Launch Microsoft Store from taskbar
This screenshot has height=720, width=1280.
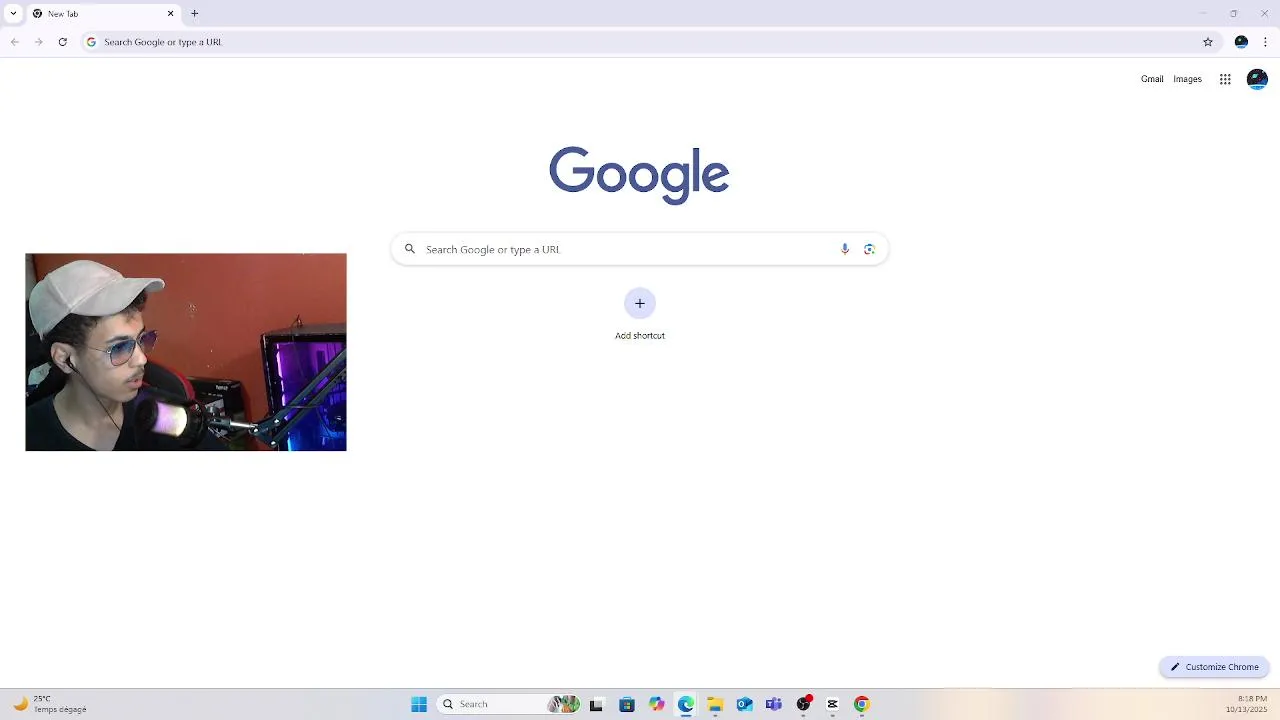pyautogui.click(x=627, y=704)
